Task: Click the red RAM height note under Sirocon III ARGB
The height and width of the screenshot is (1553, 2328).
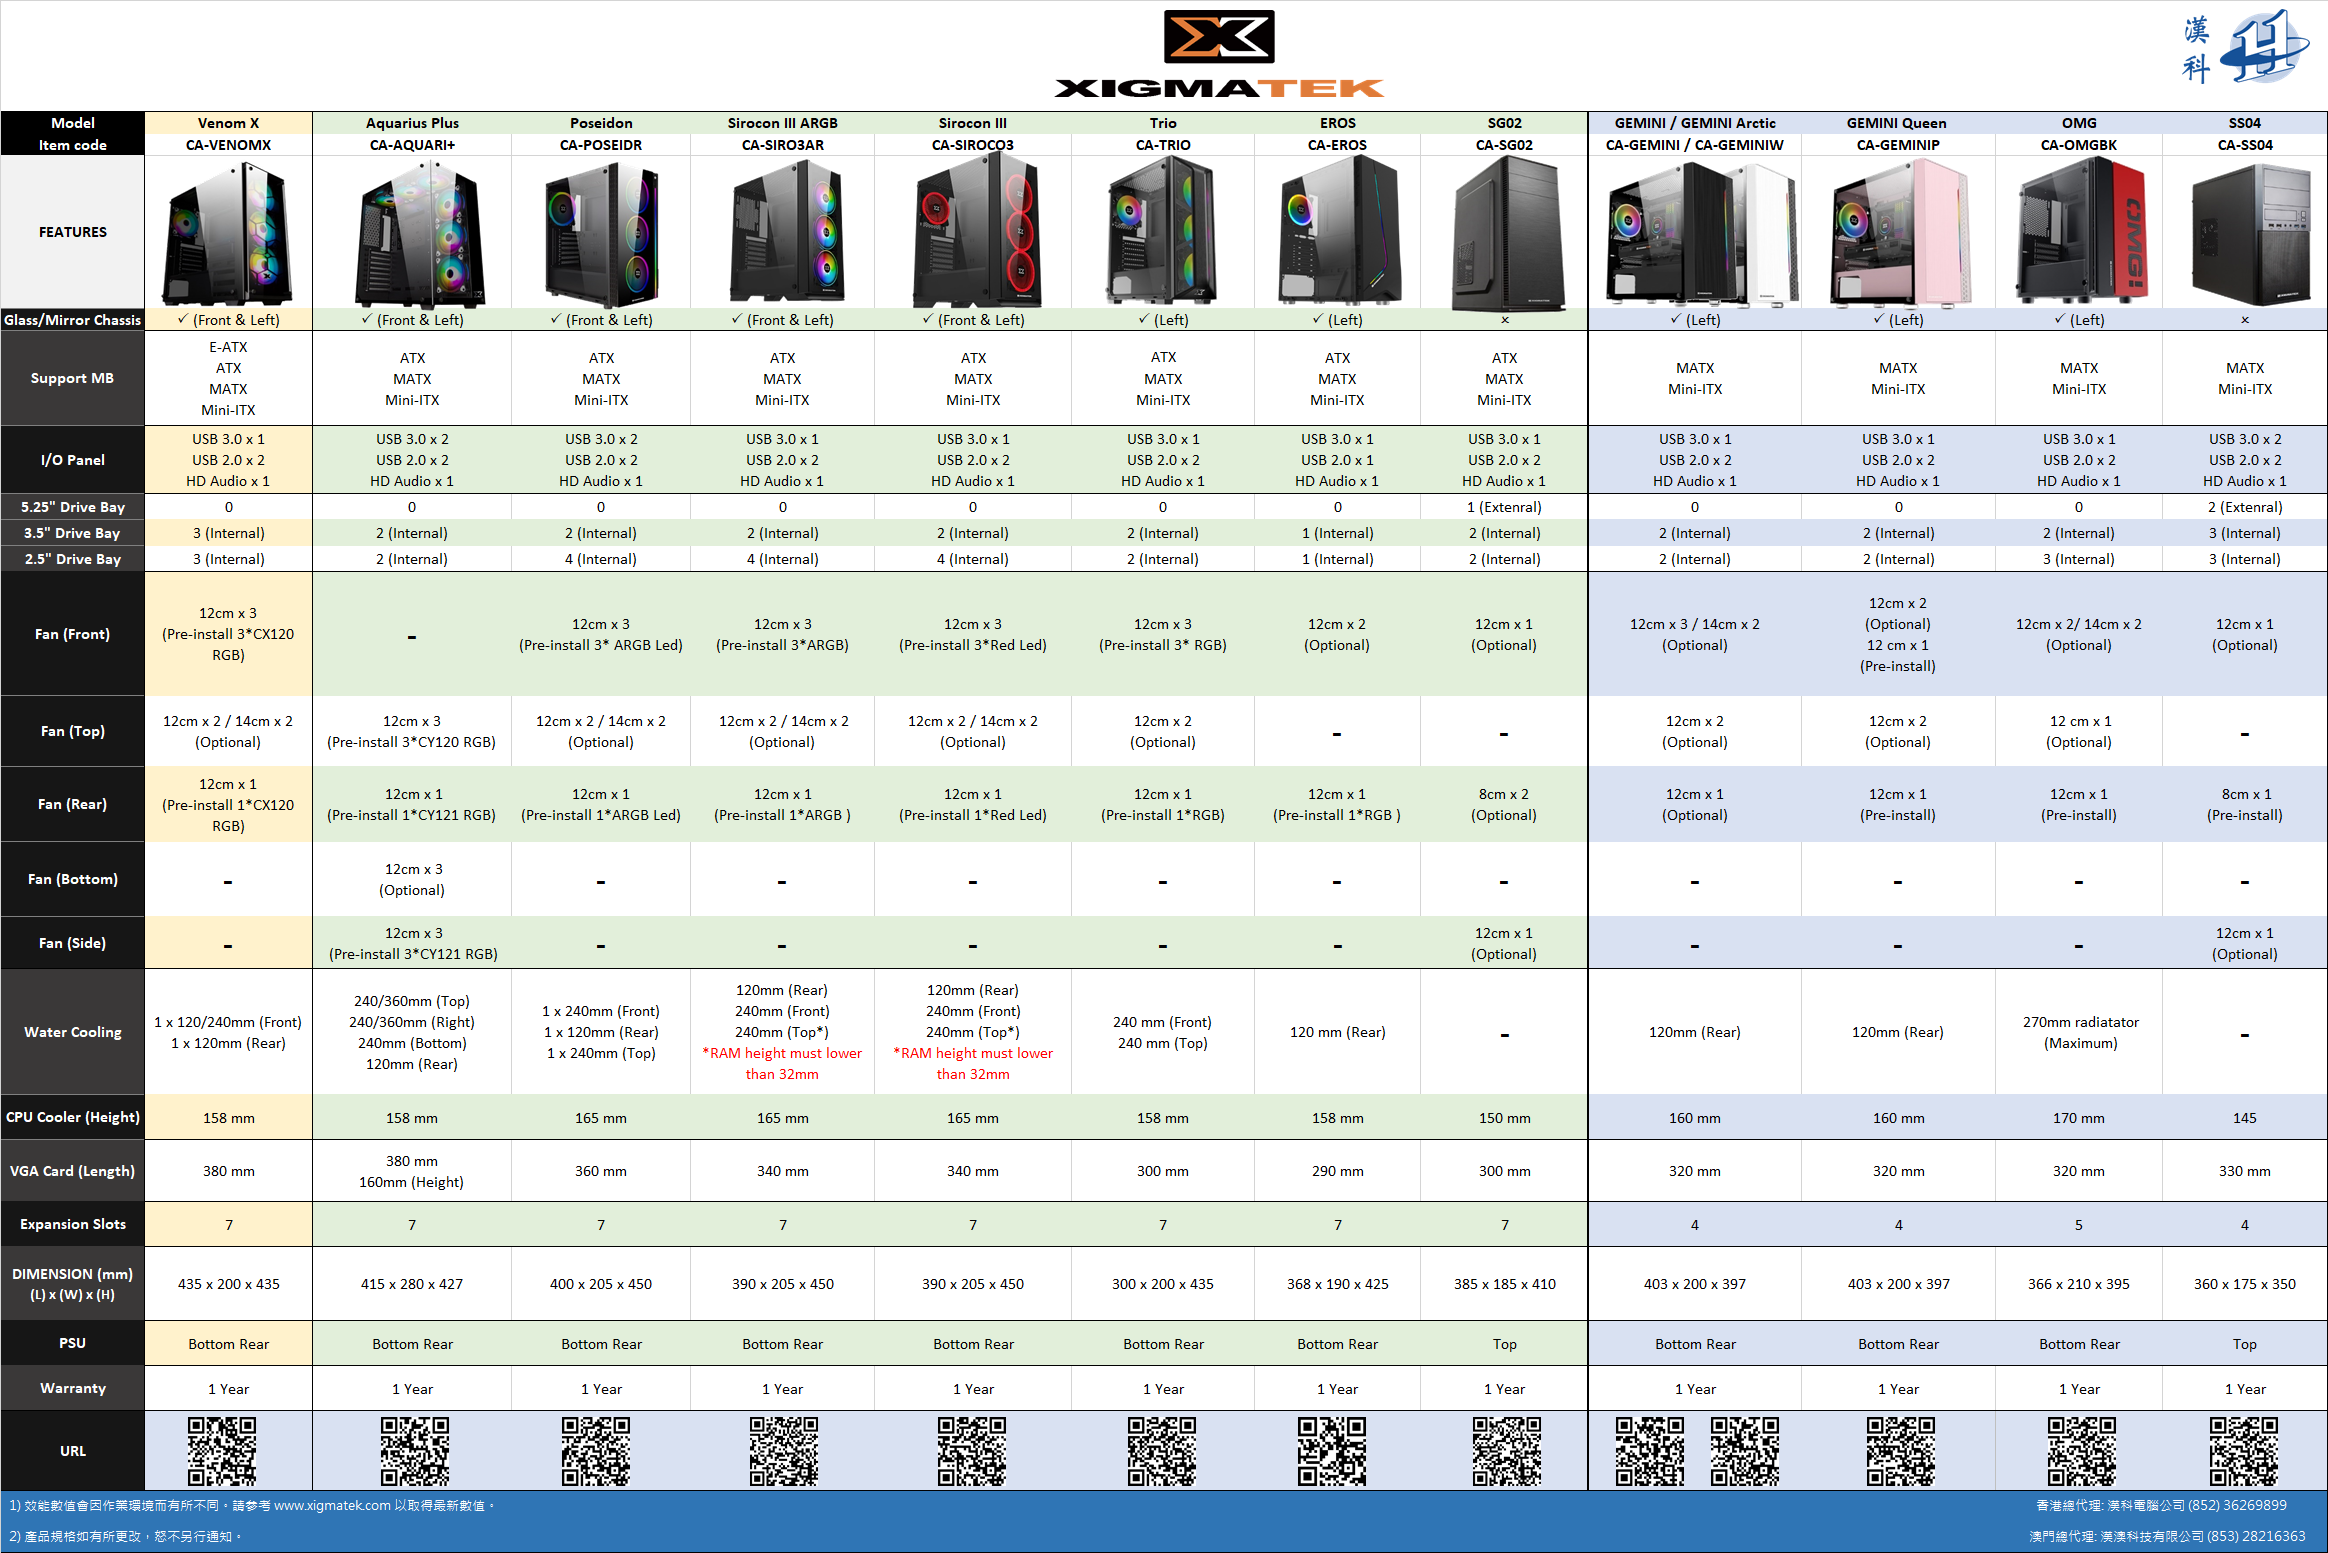Action: pos(782,1064)
